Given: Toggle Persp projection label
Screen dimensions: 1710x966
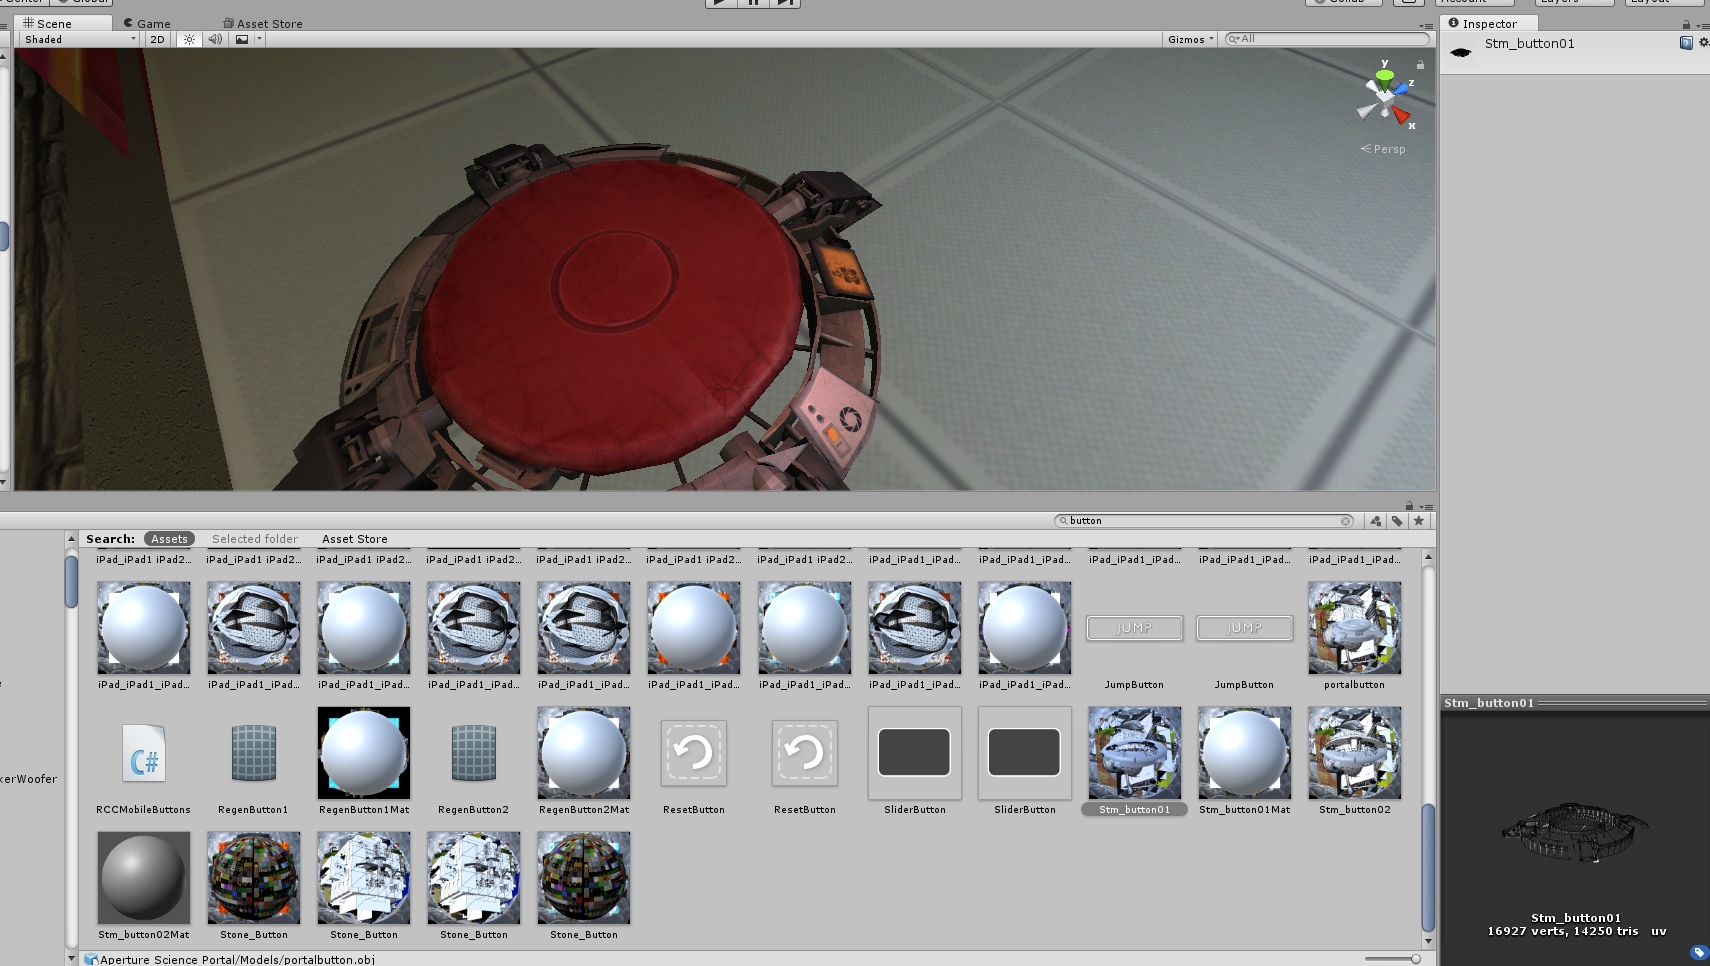Looking at the screenshot, I should click(x=1383, y=149).
